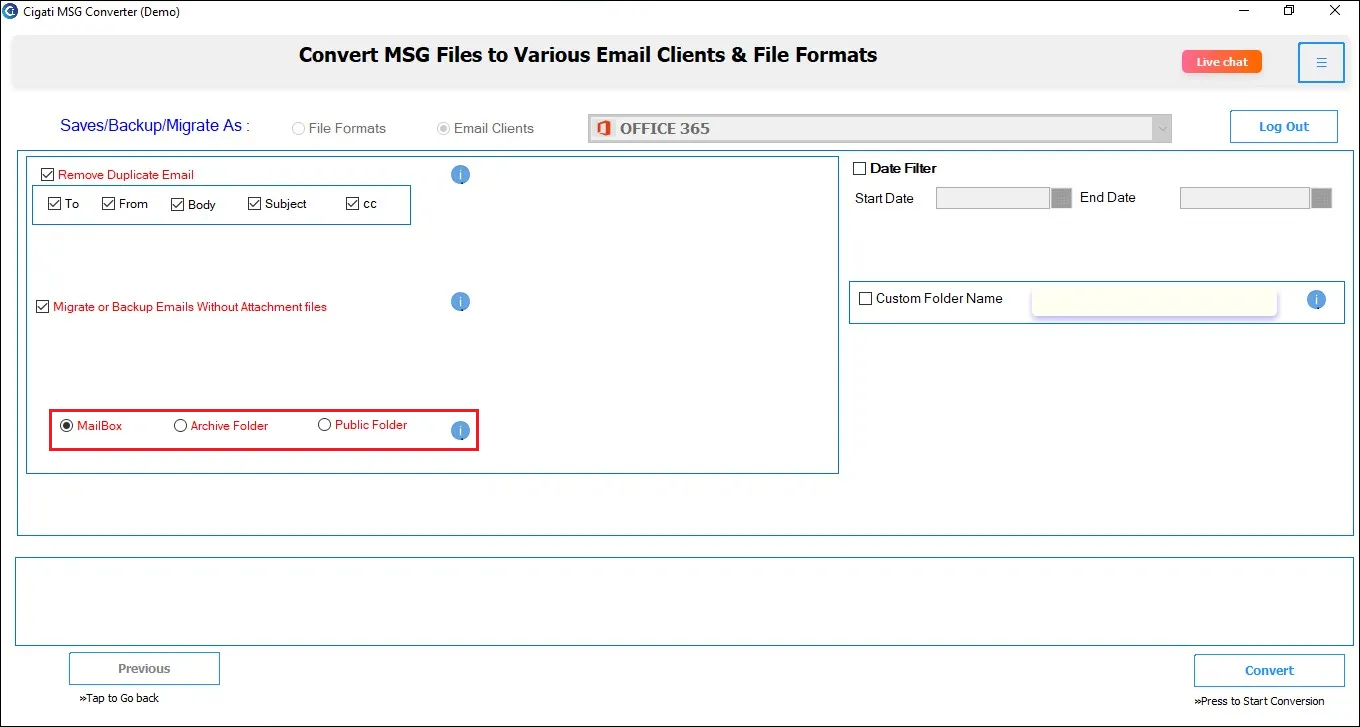The width and height of the screenshot is (1360, 727).
Task: Click the End Date label
Action: click(x=1108, y=198)
